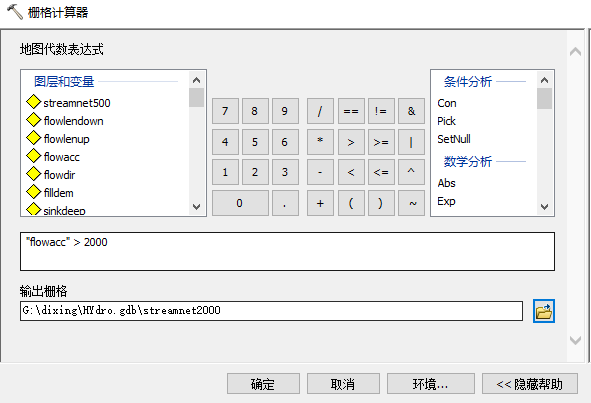
Task: Click the & Boolean And operator
Action: click(x=411, y=111)
